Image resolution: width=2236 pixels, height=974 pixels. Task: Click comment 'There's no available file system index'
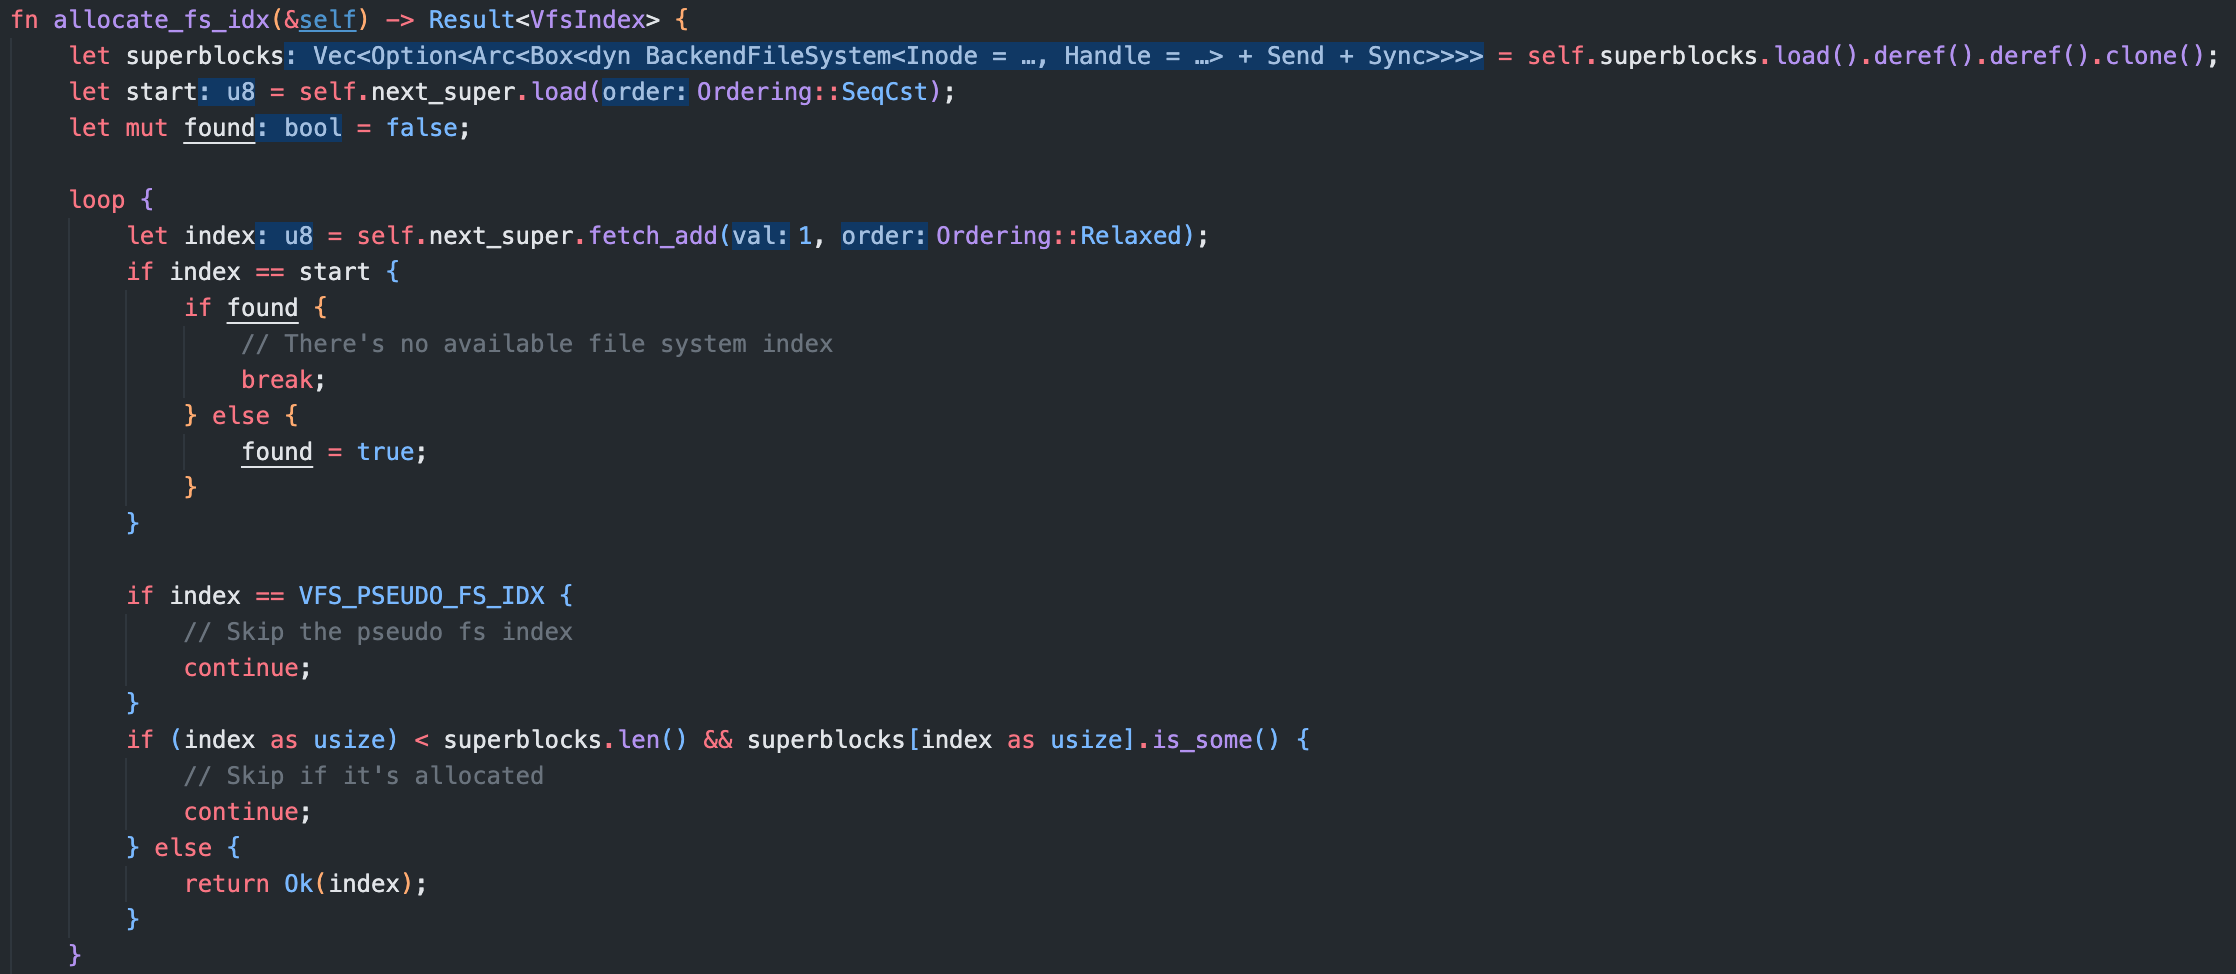tap(537, 344)
